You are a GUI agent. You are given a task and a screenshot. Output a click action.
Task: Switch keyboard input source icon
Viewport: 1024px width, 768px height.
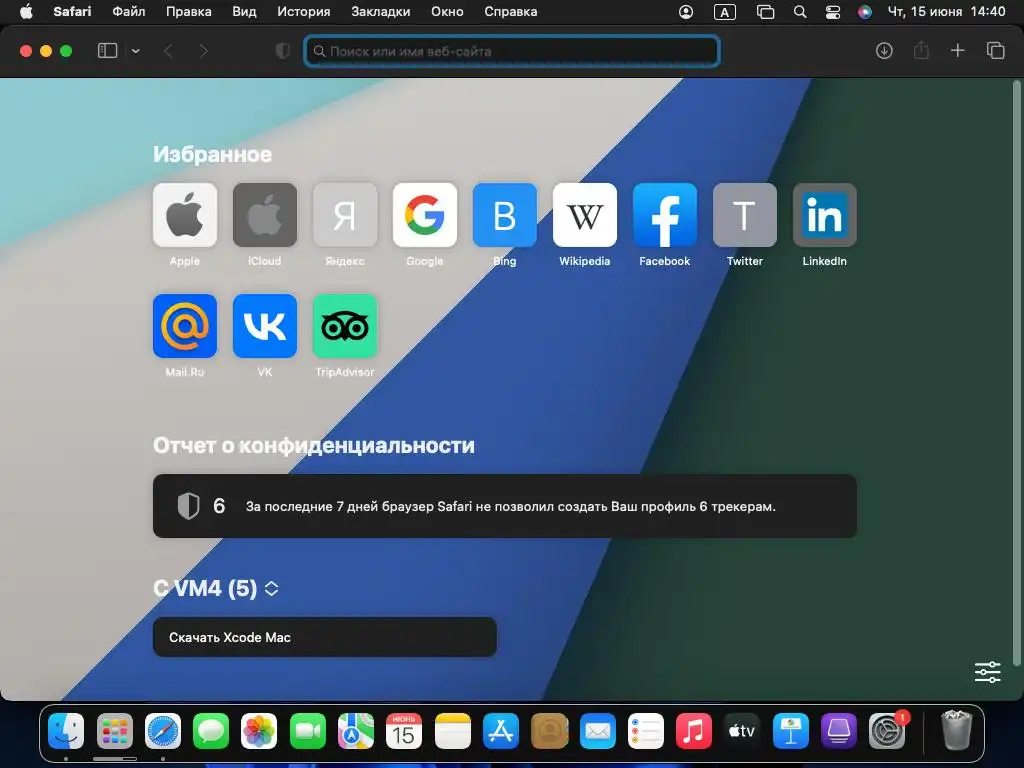[724, 12]
